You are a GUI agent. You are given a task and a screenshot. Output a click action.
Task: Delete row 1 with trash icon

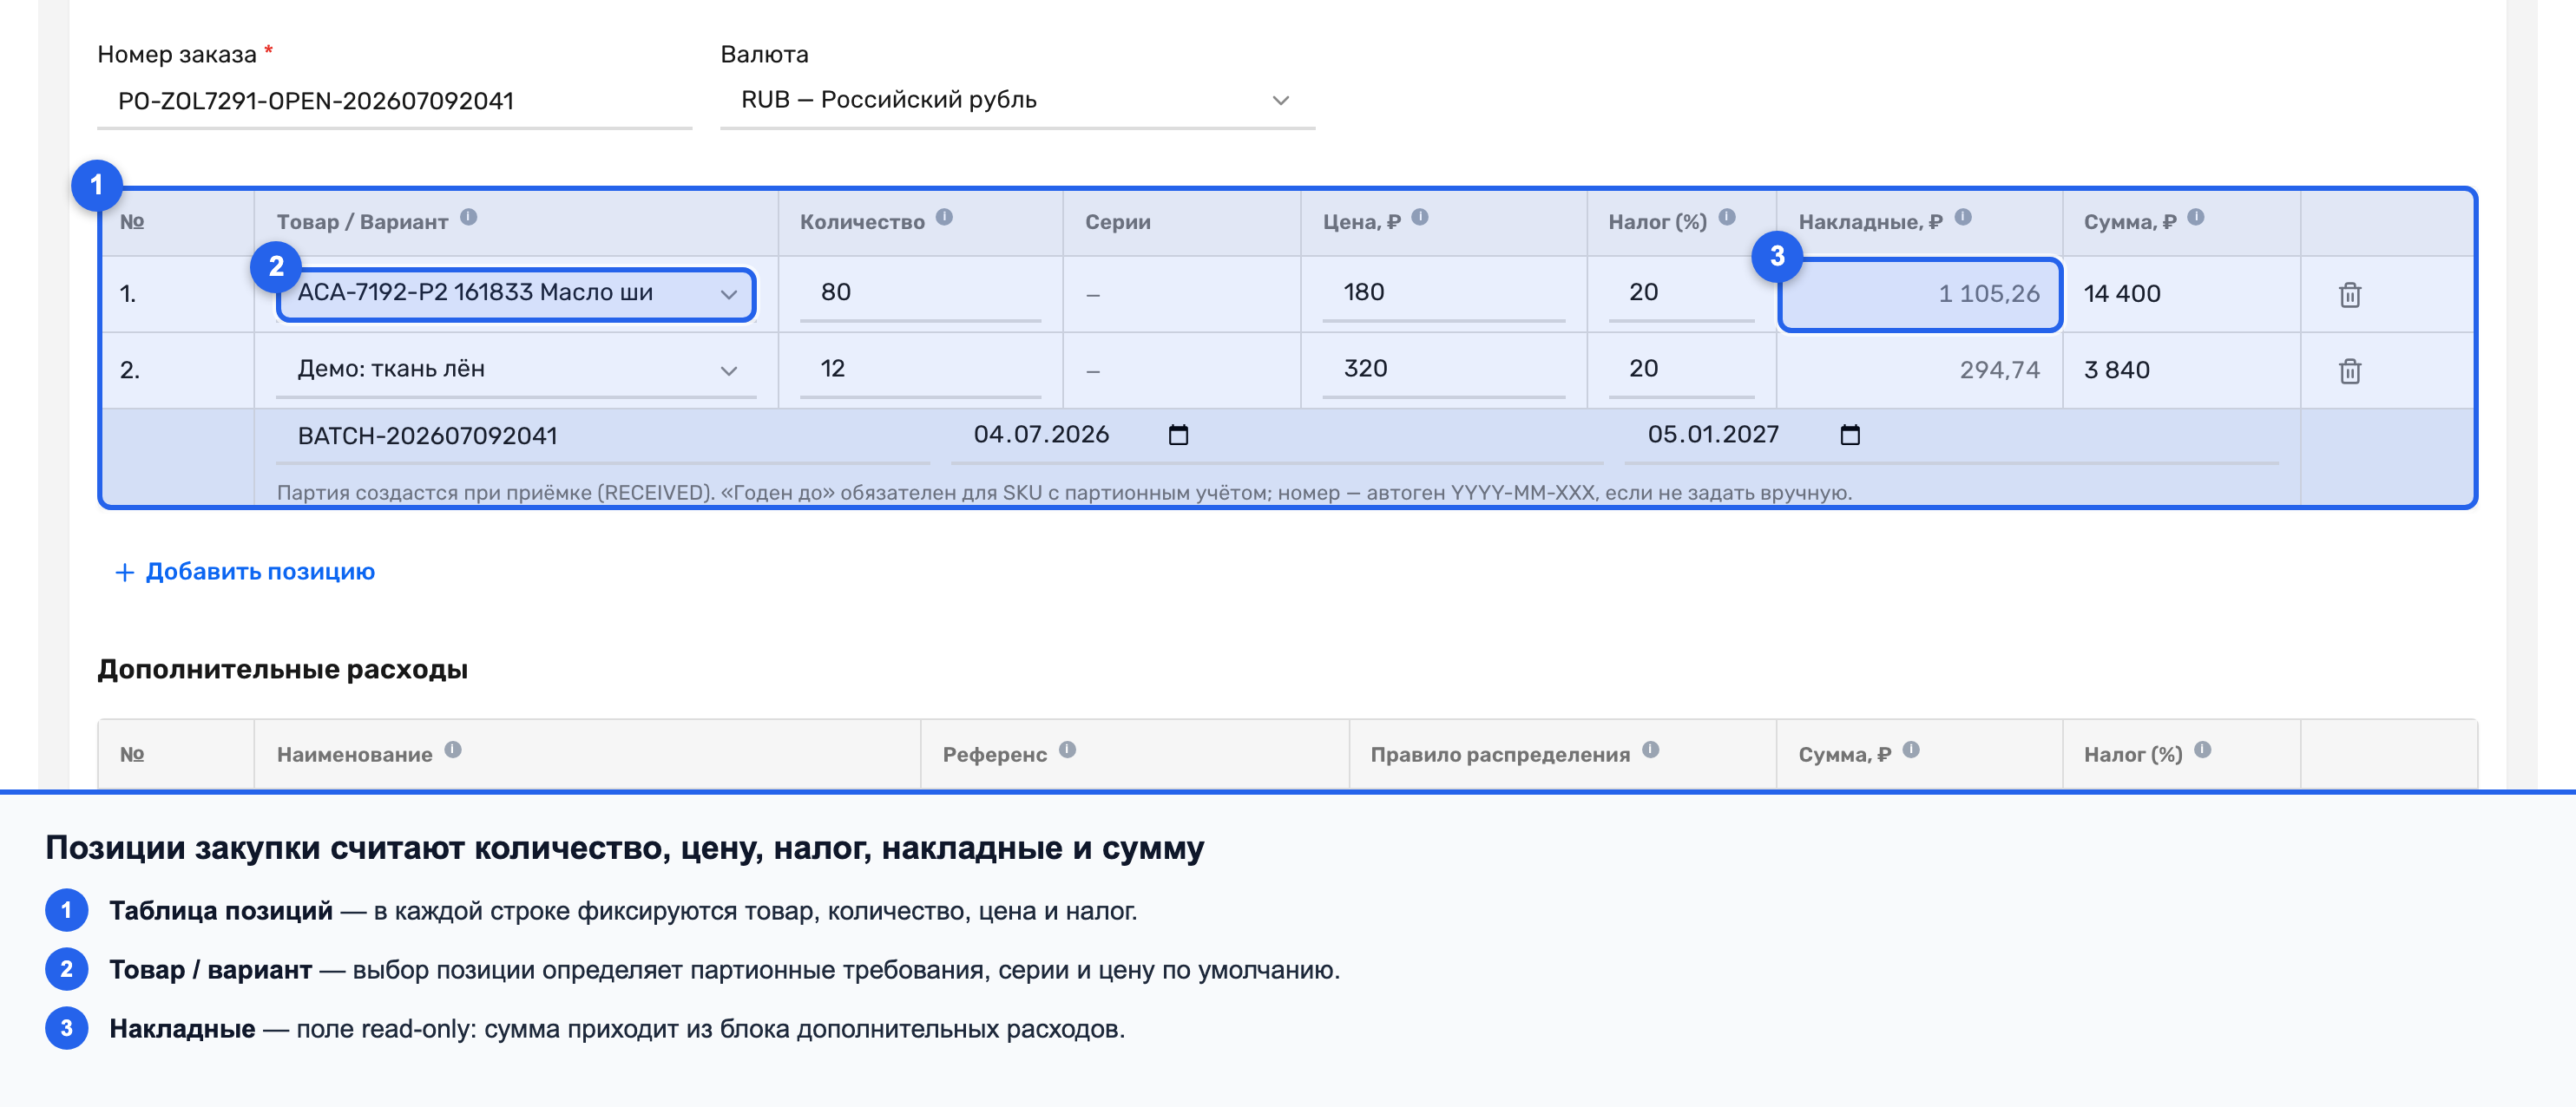point(2350,295)
